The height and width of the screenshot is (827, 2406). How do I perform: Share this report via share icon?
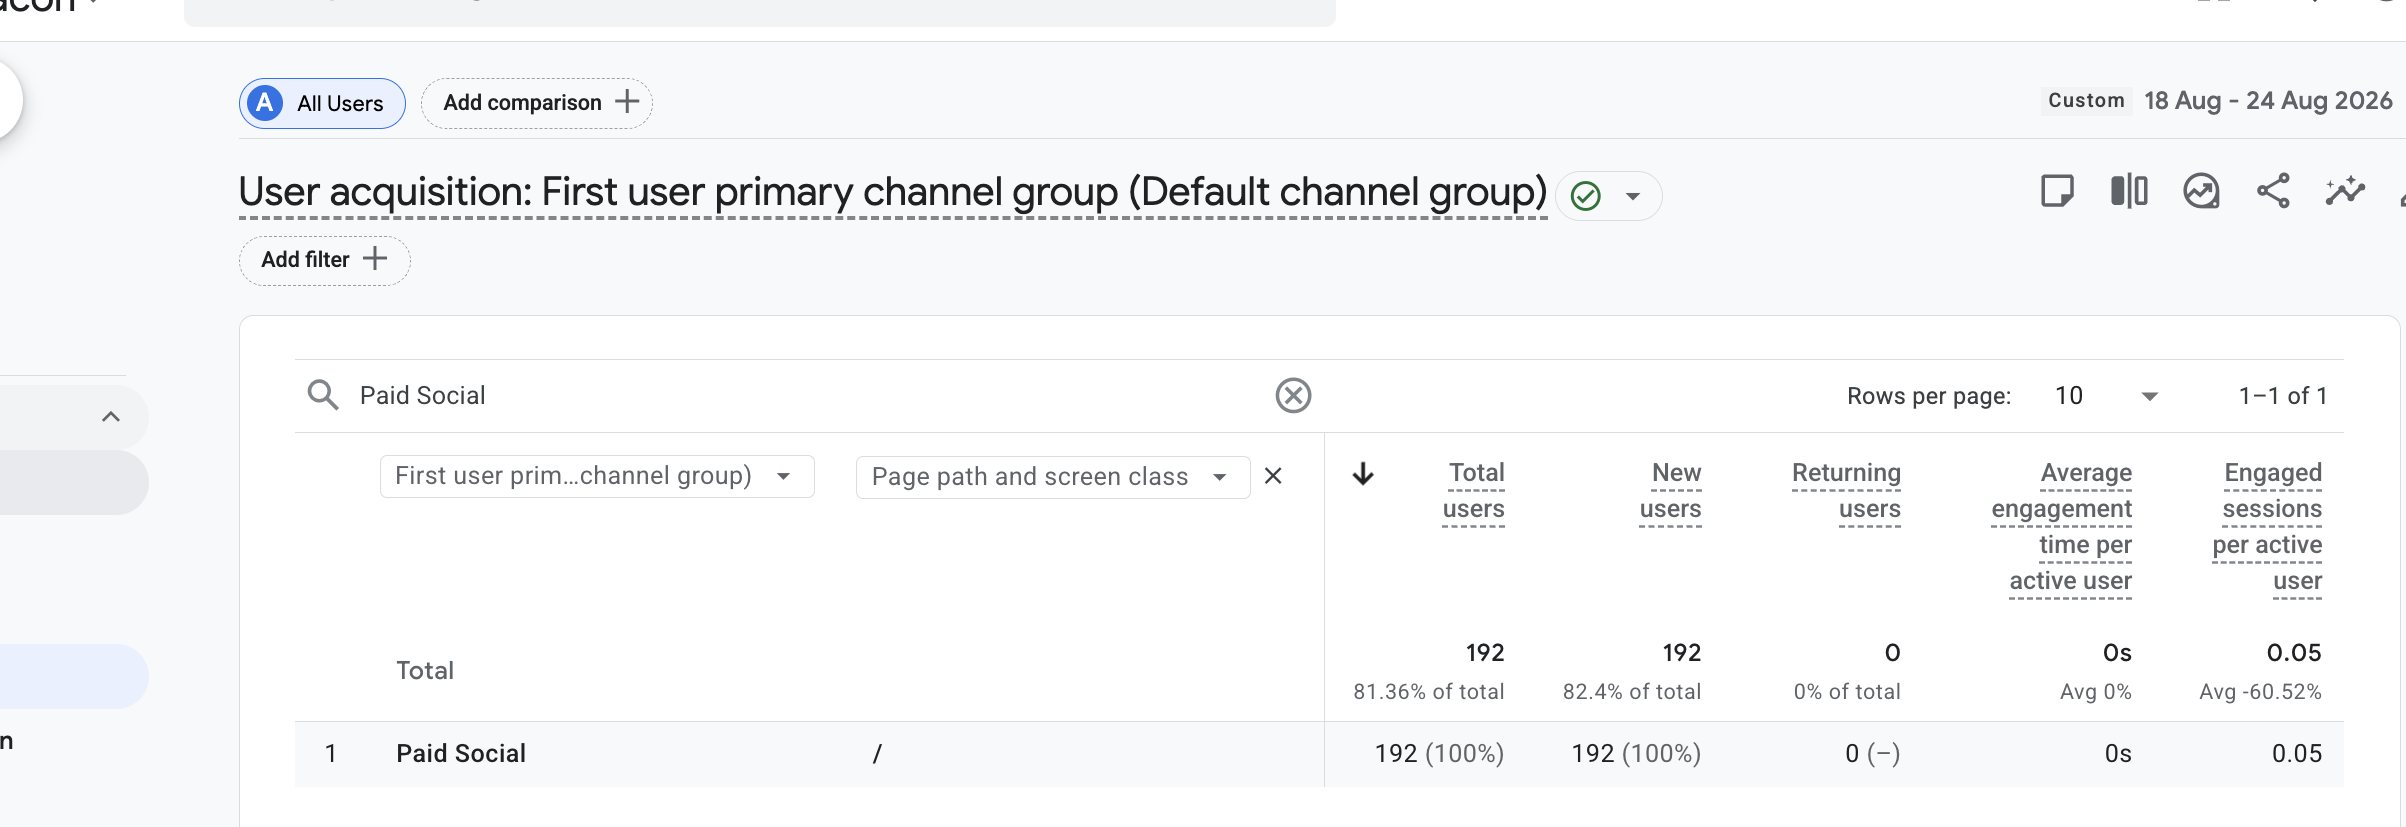click(2273, 191)
